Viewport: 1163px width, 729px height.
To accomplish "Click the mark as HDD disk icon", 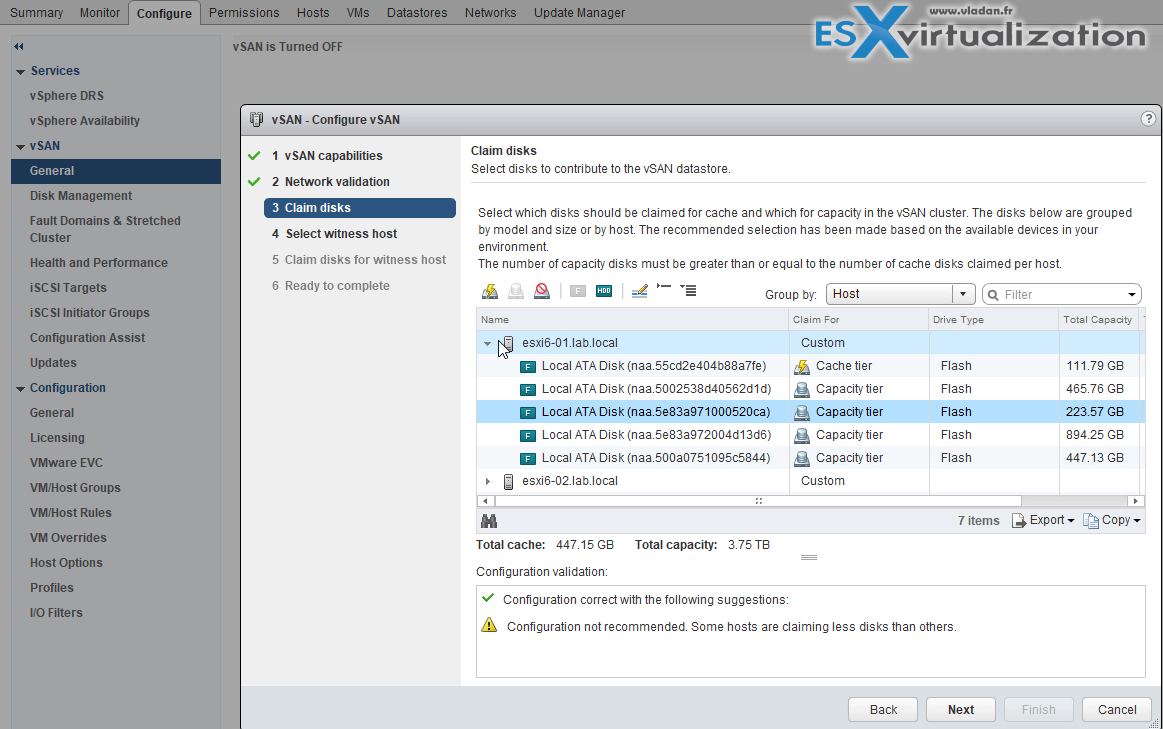I will [604, 291].
